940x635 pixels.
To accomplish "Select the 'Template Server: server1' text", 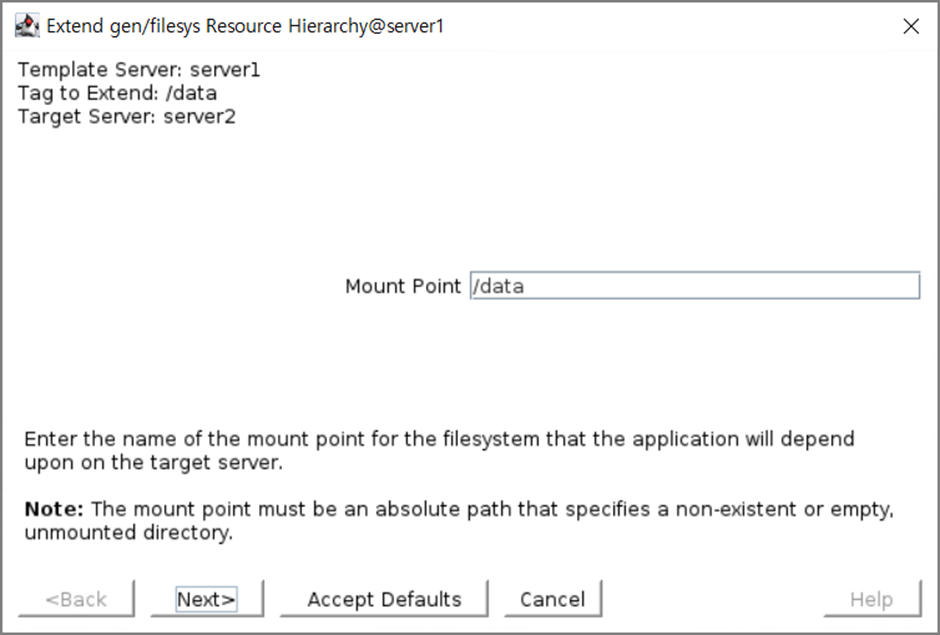I will (x=139, y=70).
